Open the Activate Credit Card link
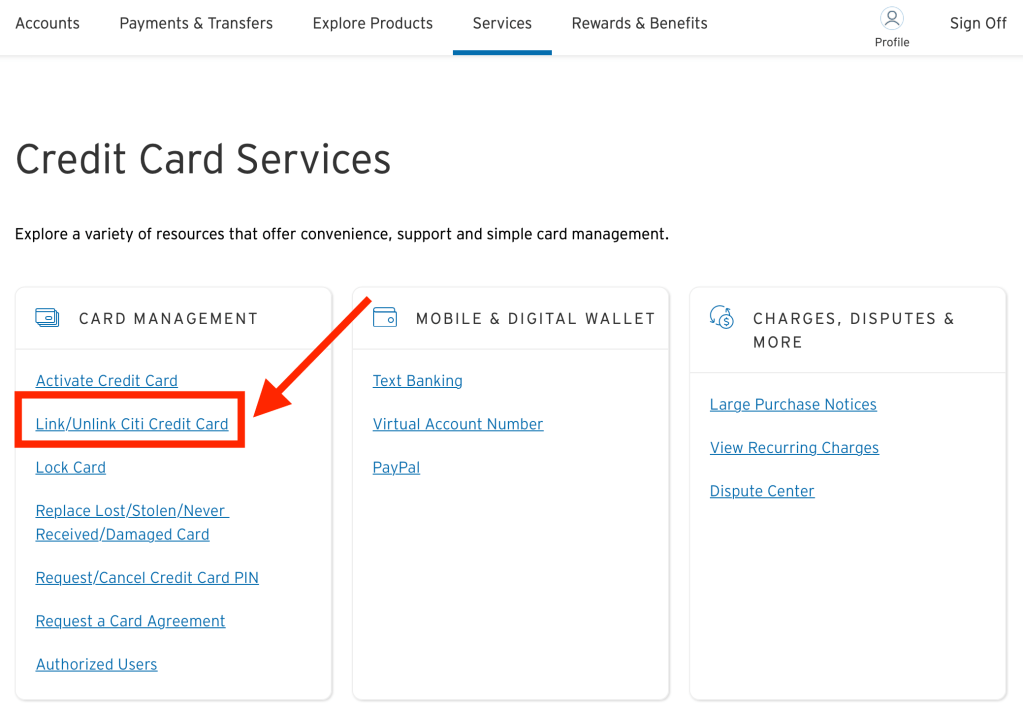 tap(107, 381)
